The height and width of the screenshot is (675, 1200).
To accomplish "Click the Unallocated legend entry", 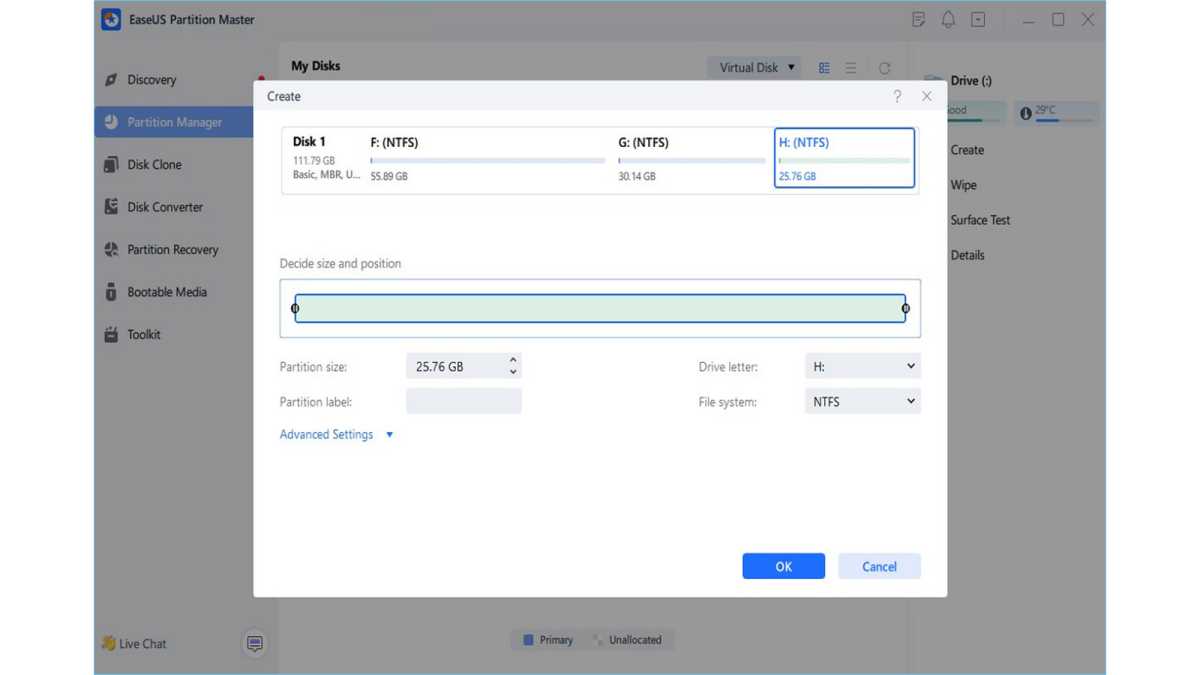I will point(627,640).
